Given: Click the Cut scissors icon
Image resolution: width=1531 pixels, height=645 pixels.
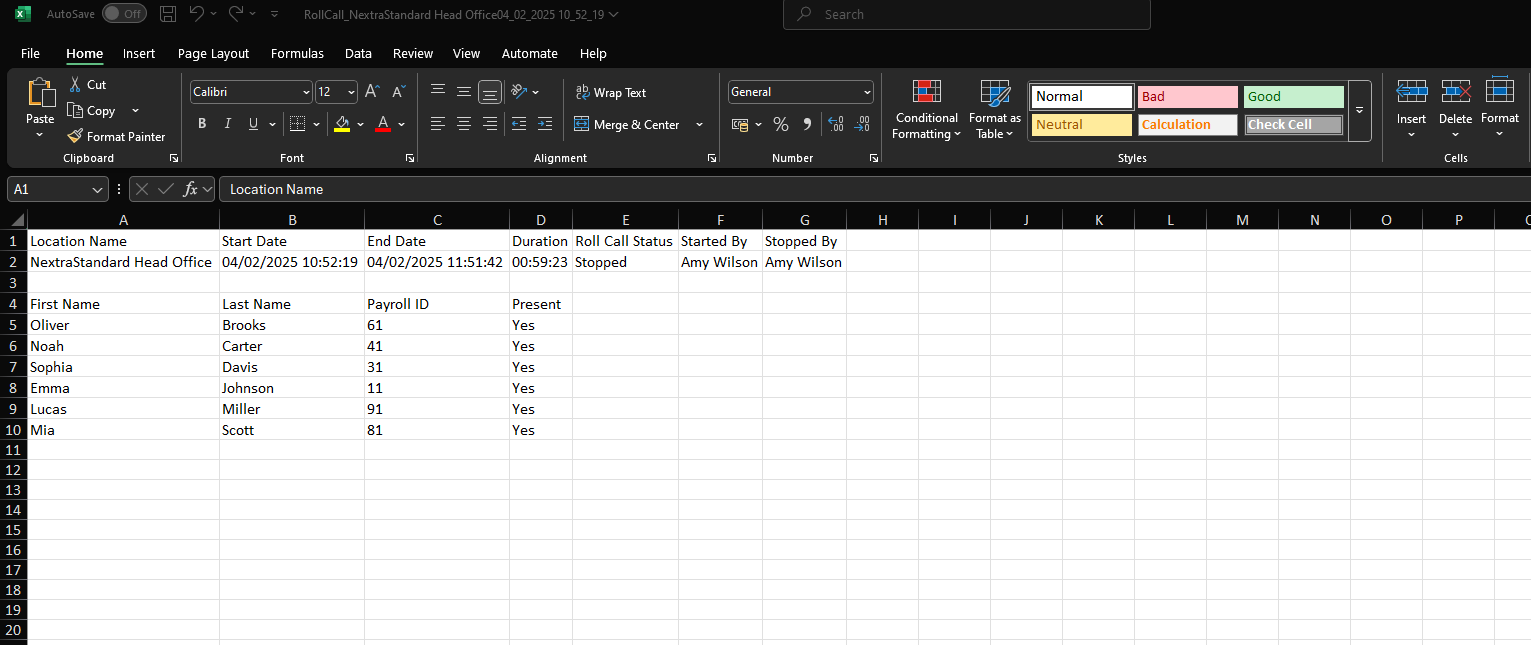Looking at the screenshot, I should pos(75,85).
